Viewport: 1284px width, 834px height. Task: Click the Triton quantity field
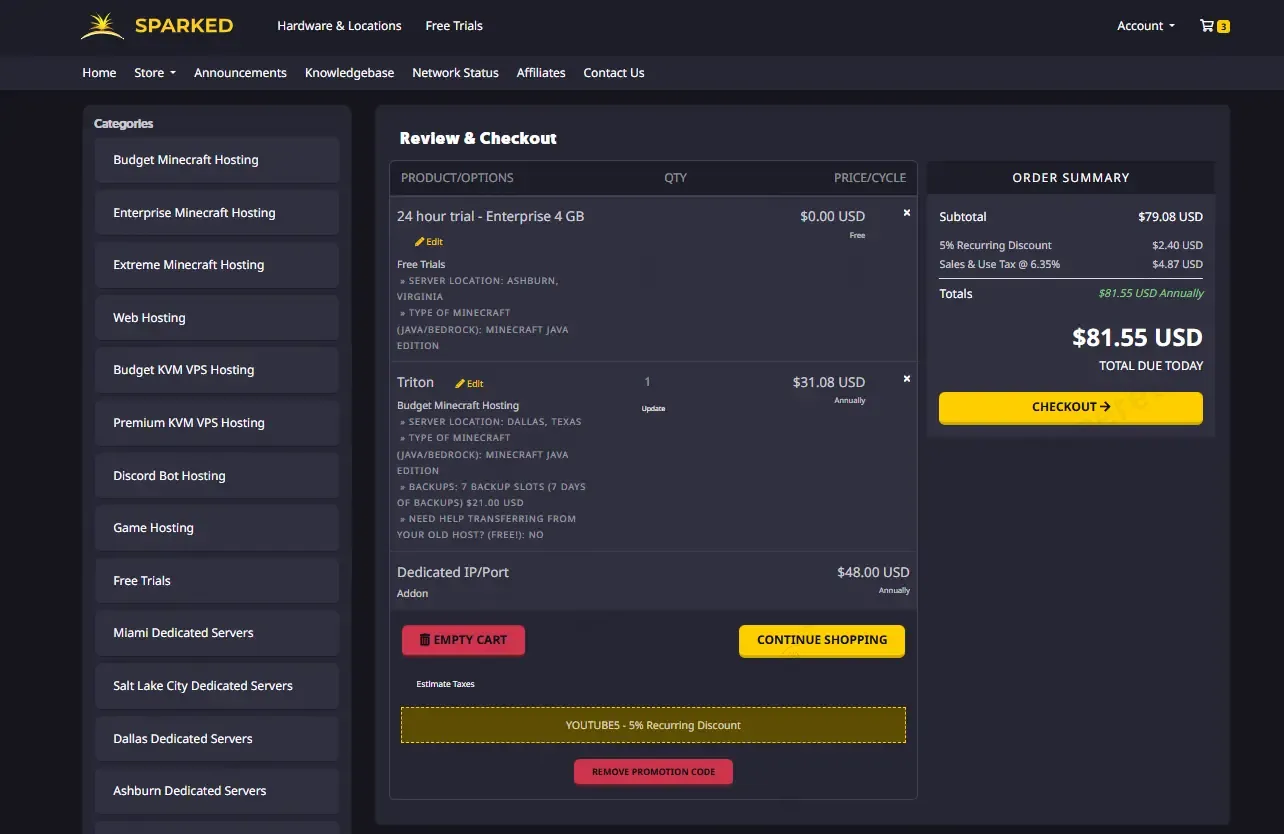pyautogui.click(x=648, y=382)
